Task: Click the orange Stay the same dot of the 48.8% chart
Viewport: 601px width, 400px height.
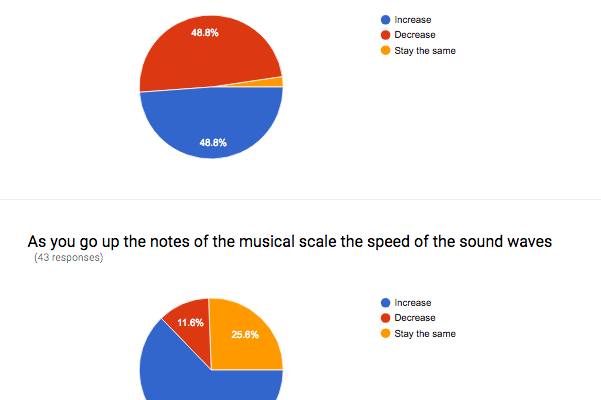Action: [385, 51]
